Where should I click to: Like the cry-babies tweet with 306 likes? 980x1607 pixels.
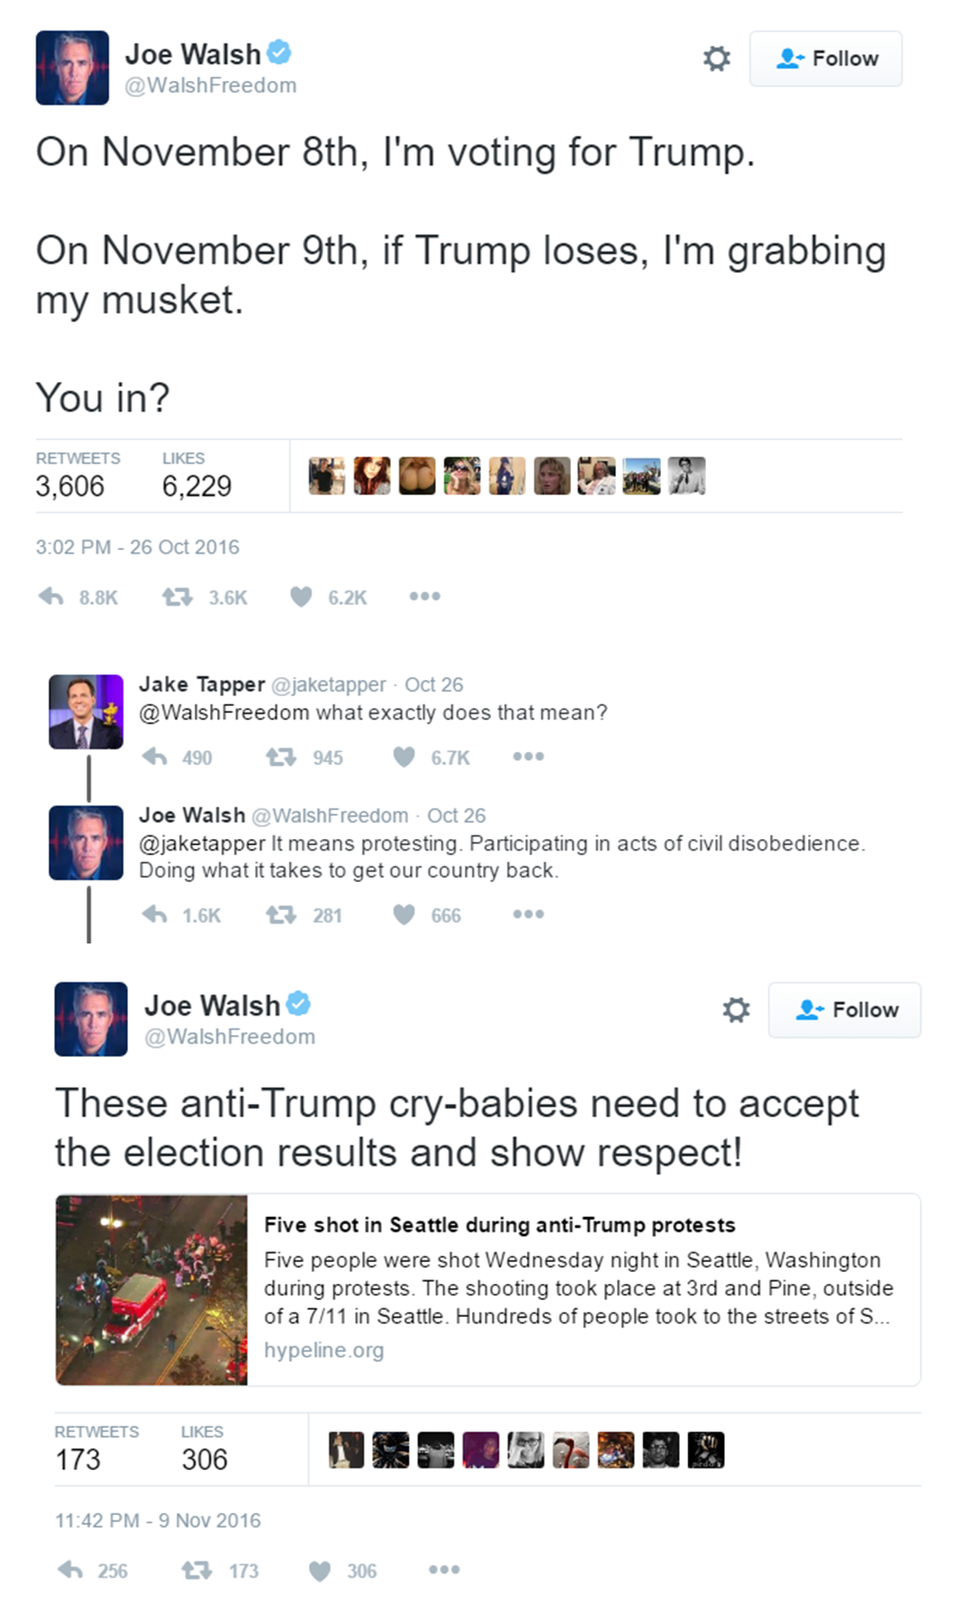[320, 1571]
